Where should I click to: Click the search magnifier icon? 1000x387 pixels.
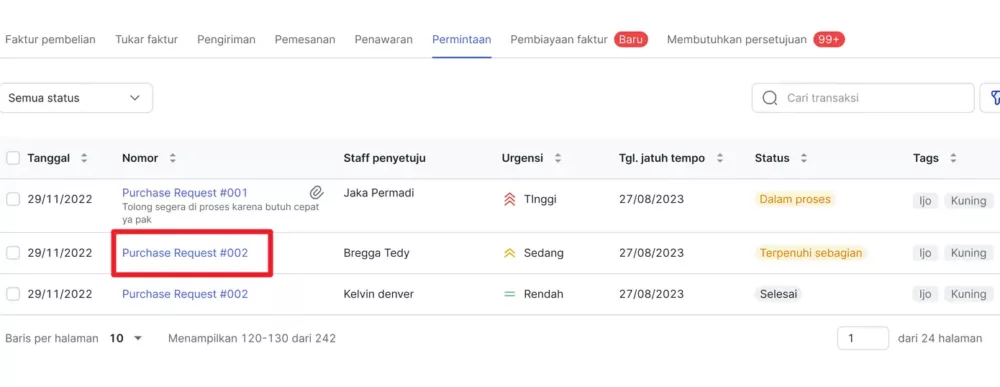(x=770, y=98)
